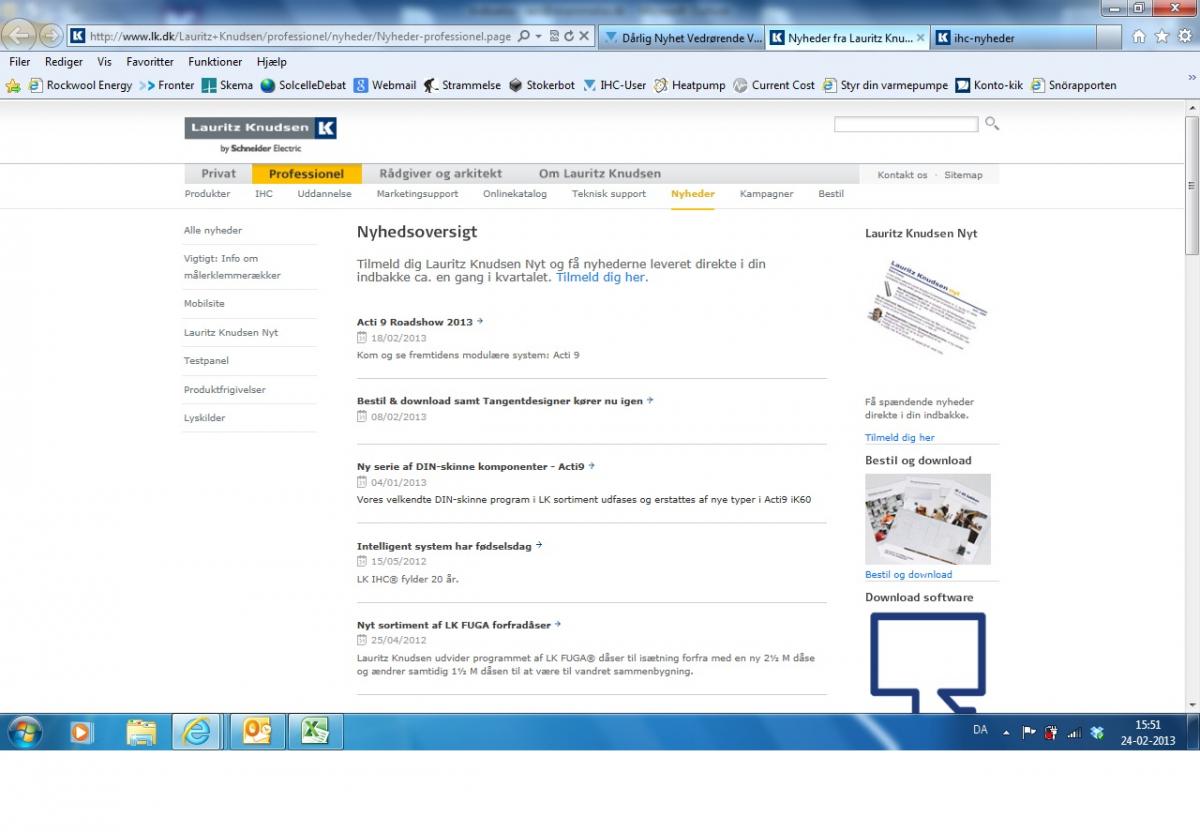Click the IE Home icon
The image size is (1200, 832).
click(x=1139, y=37)
